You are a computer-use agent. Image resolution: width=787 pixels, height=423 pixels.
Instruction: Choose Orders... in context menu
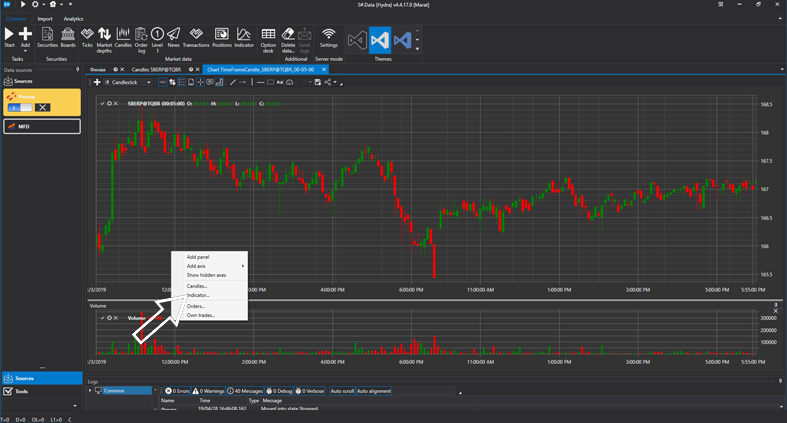tap(209, 306)
